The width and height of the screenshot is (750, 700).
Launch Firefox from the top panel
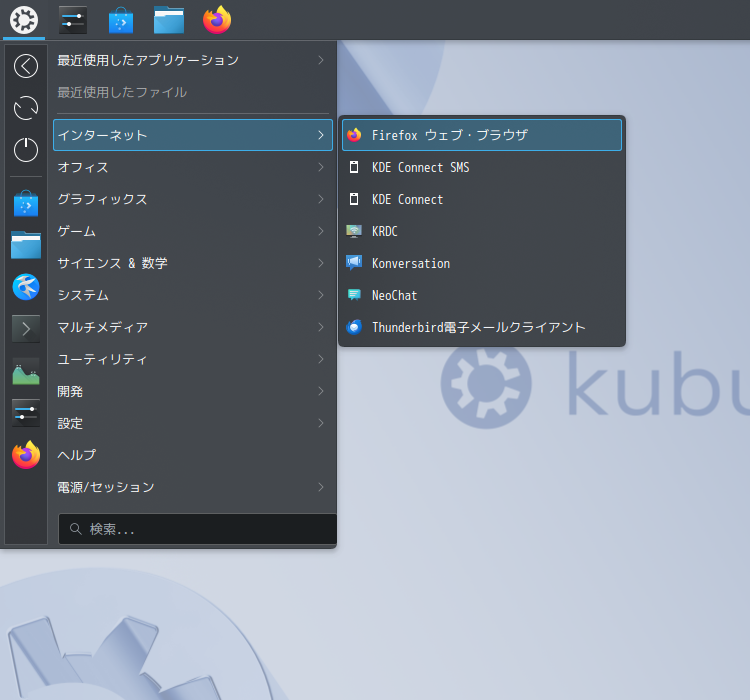point(217,20)
